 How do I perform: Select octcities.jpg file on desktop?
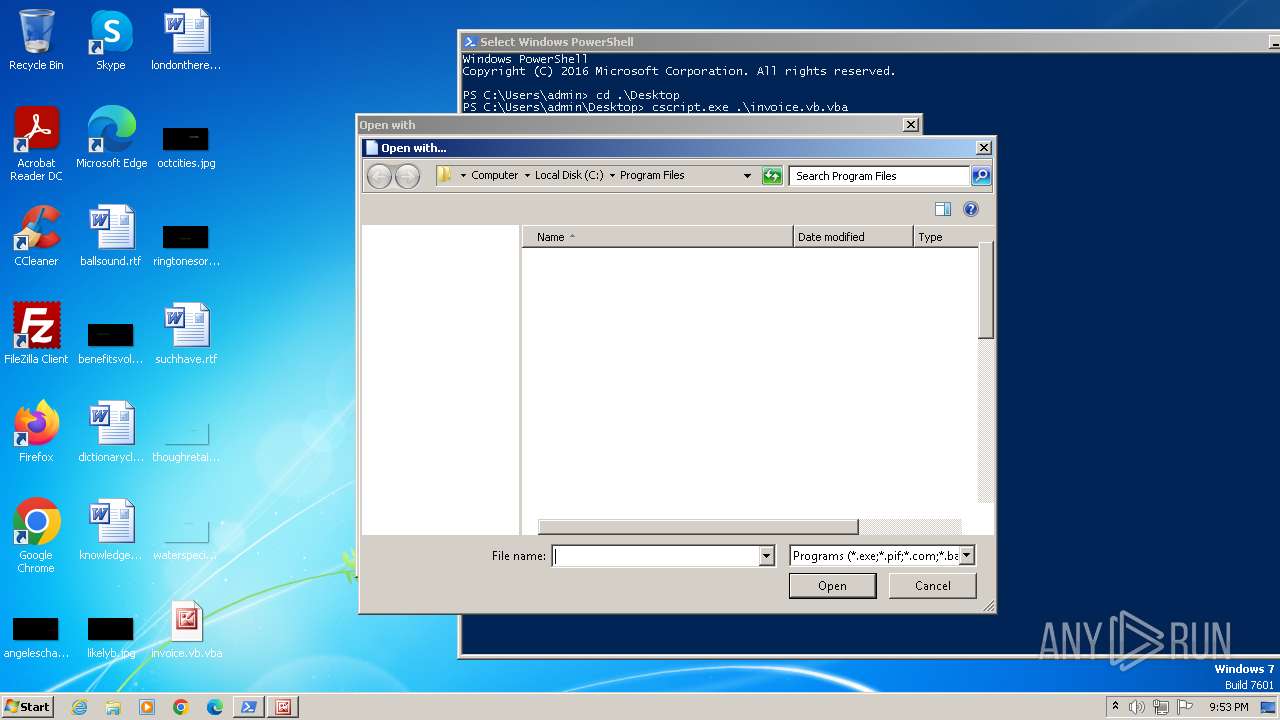[186, 145]
